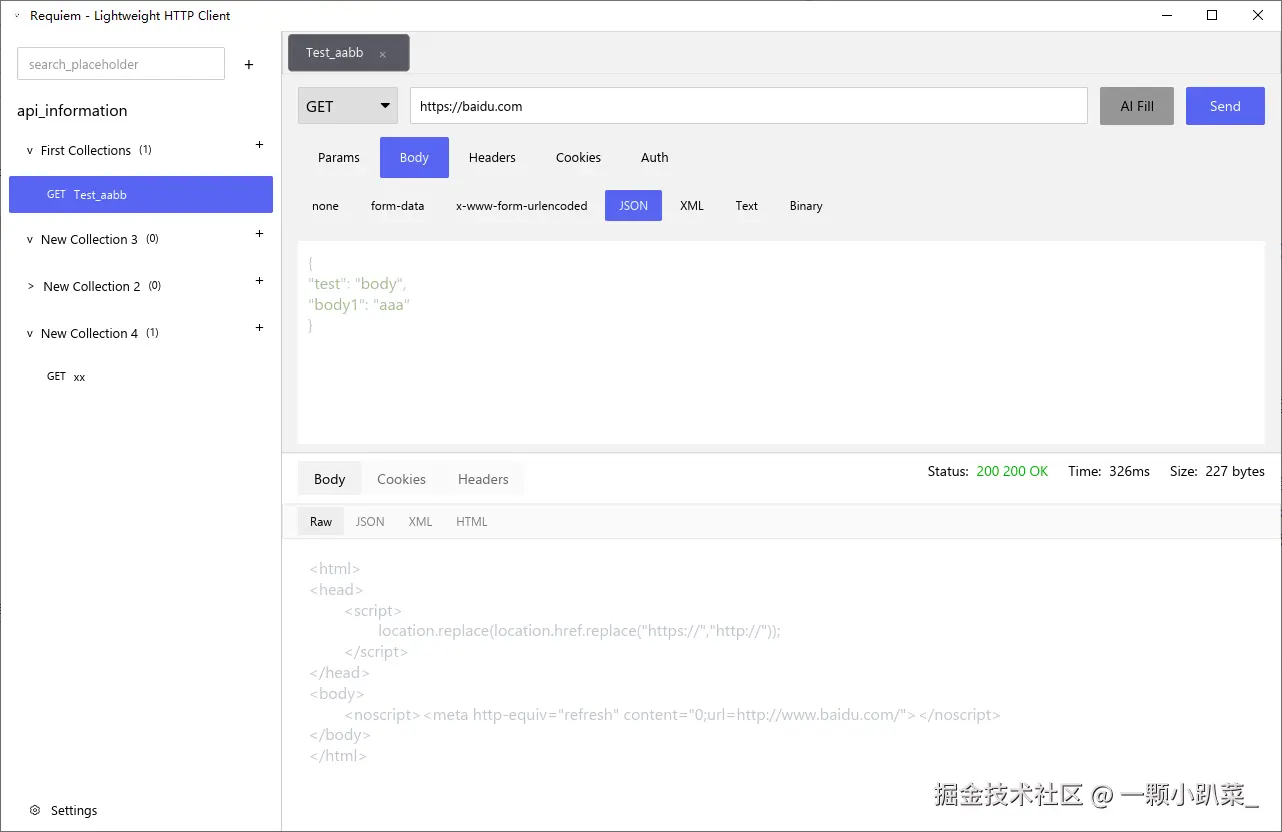Open the response Body tab
Image resolution: width=1282 pixels, height=832 pixels.
click(329, 479)
